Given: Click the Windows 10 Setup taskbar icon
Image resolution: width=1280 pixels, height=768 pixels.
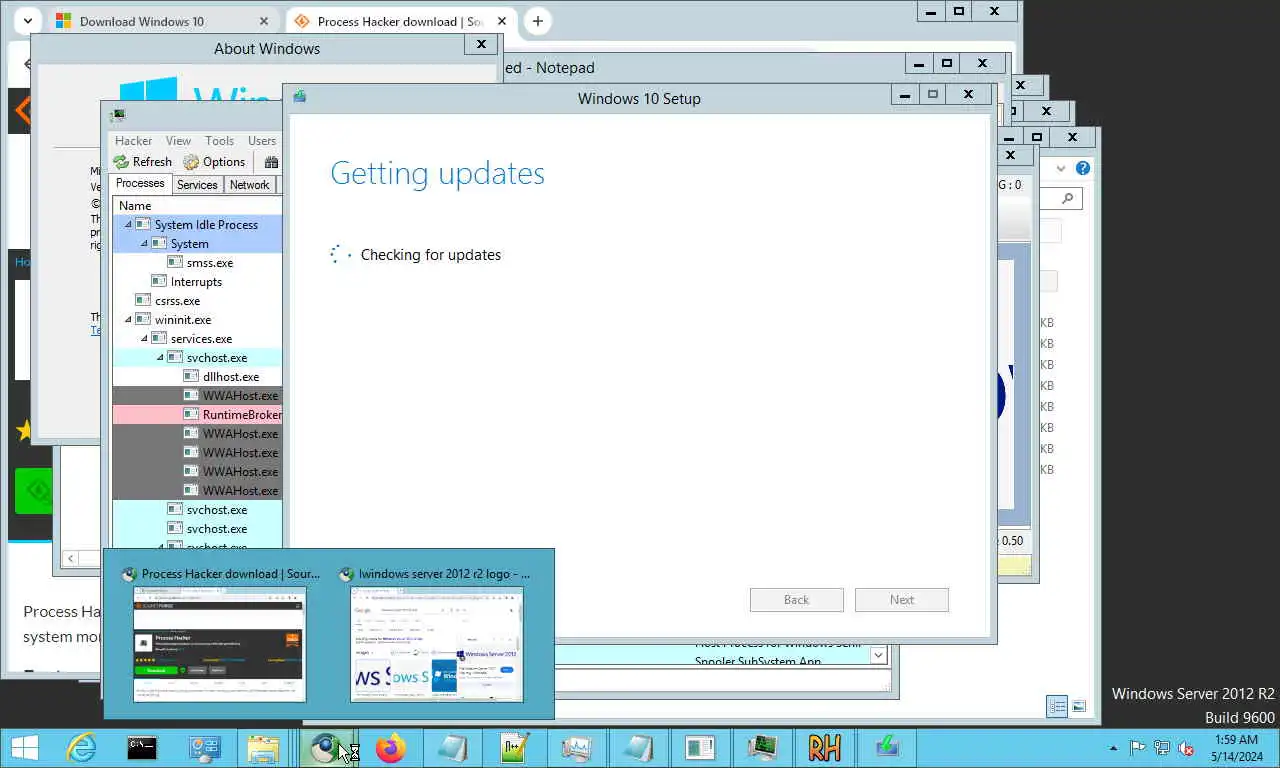Looking at the screenshot, I should 887,748.
